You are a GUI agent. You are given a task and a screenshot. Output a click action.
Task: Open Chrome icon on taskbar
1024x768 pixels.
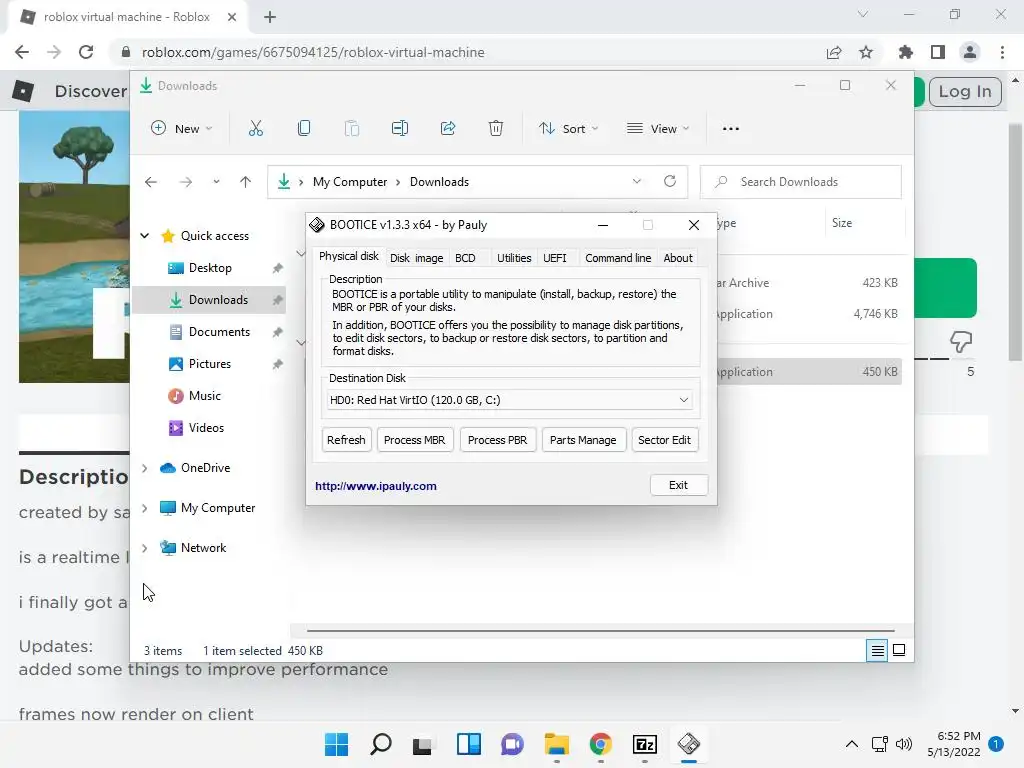point(601,744)
